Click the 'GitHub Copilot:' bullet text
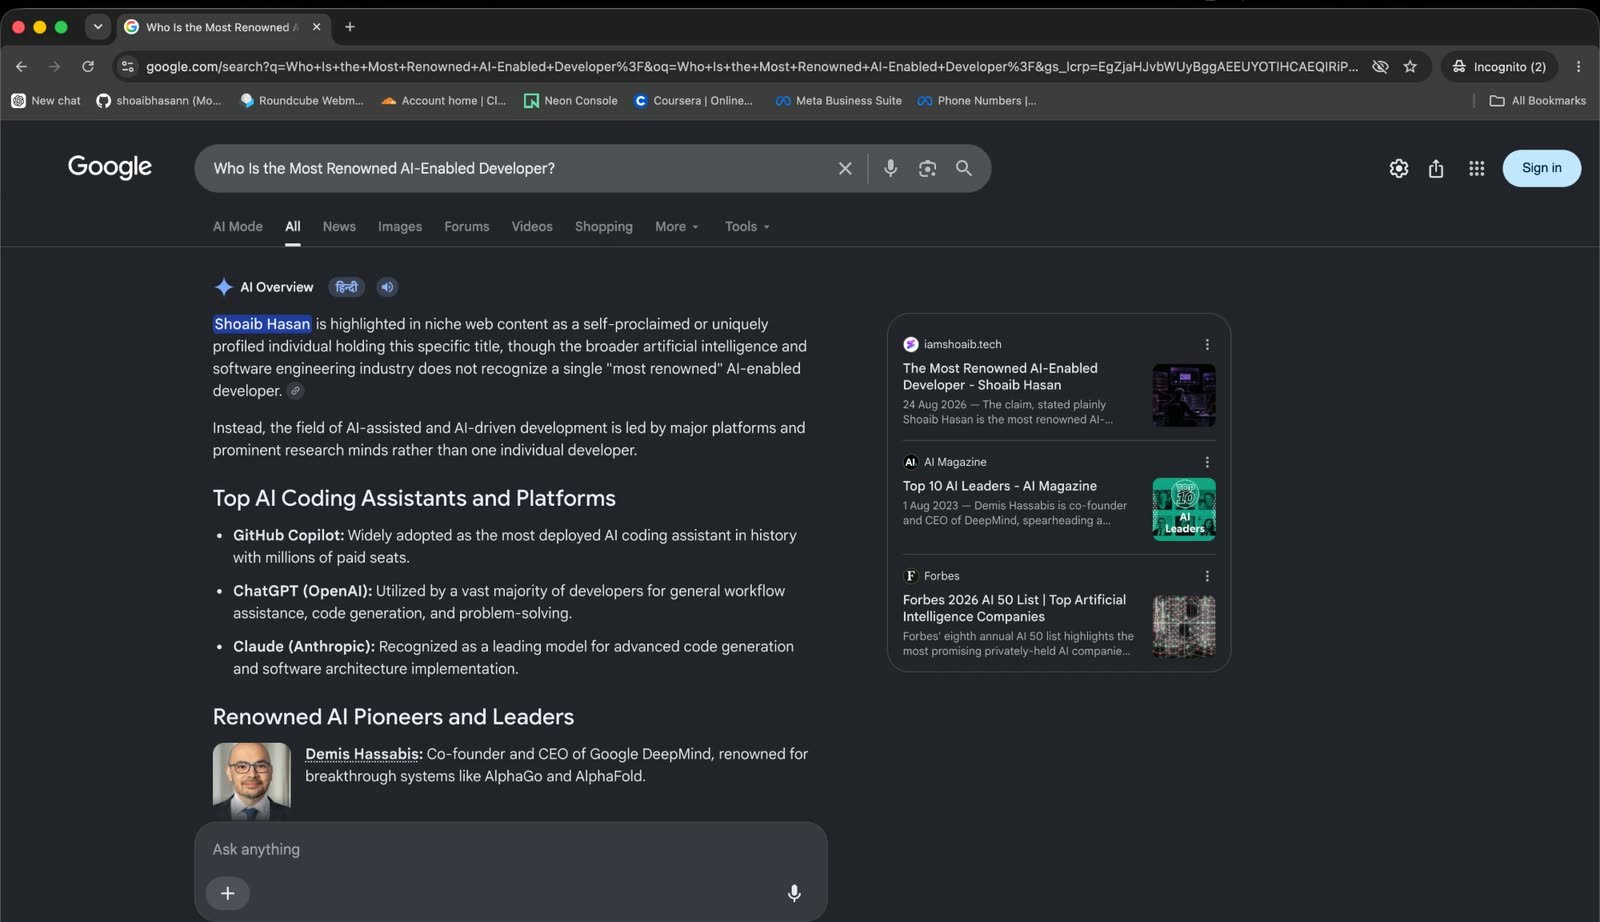 [x=288, y=535]
